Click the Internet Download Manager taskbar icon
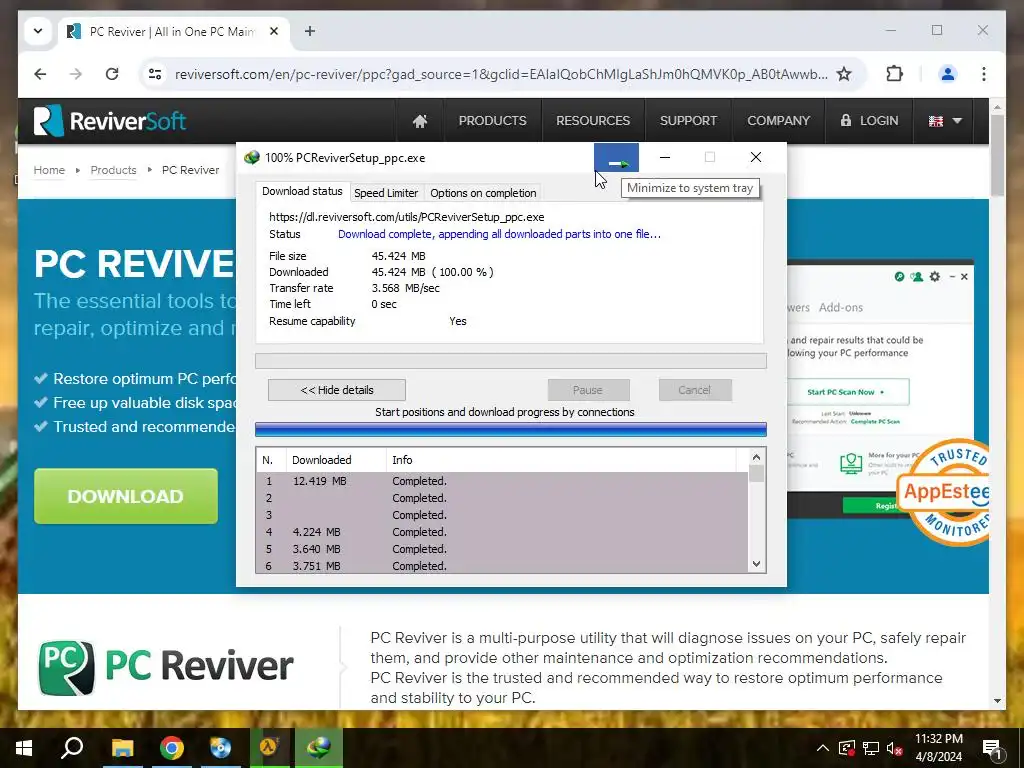The height and width of the screenshot is (768, 1024). (319, 748)
